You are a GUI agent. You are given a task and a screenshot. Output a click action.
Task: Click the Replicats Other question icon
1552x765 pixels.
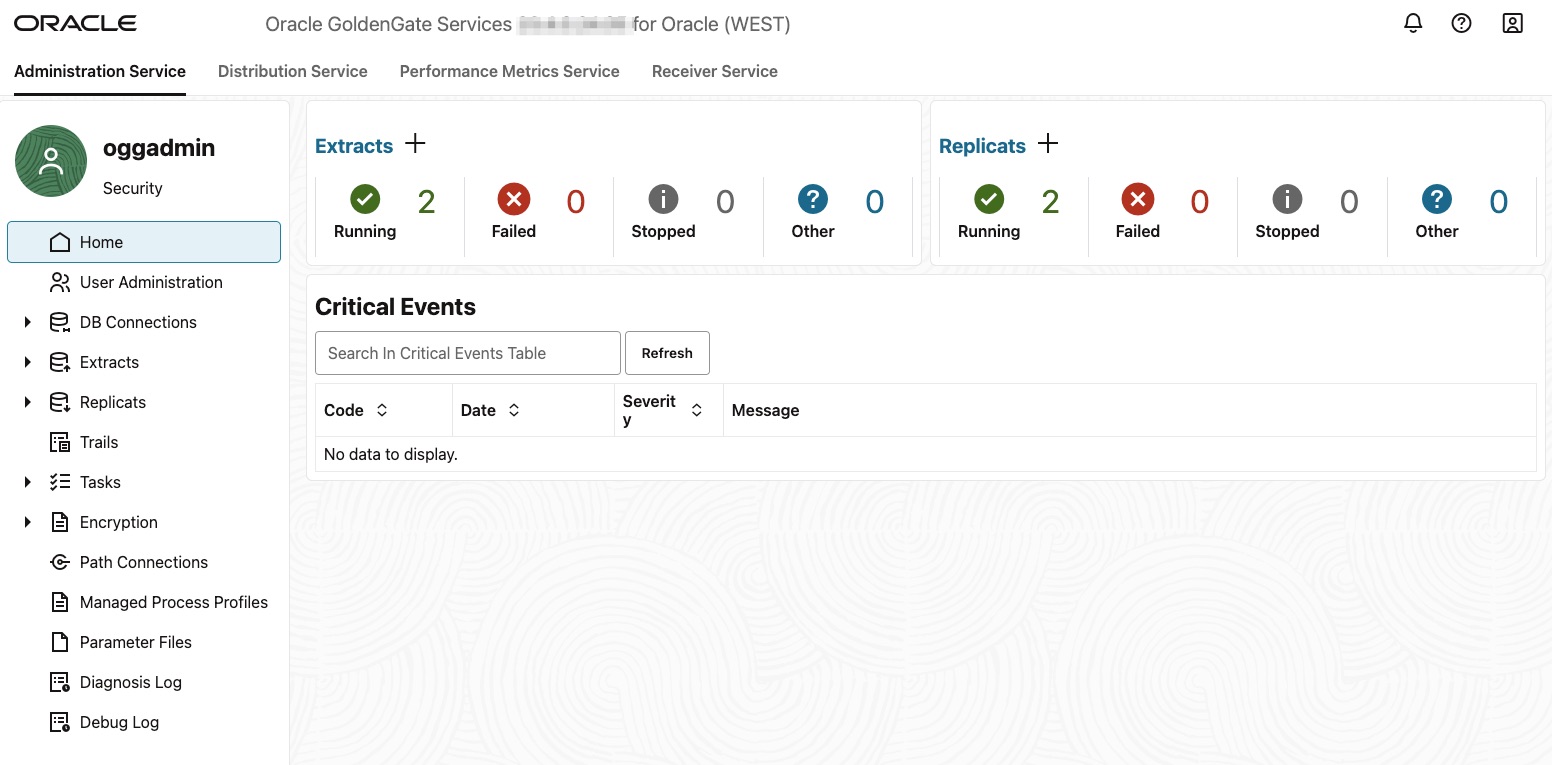pyautogui.click(x=1437, y=200)
